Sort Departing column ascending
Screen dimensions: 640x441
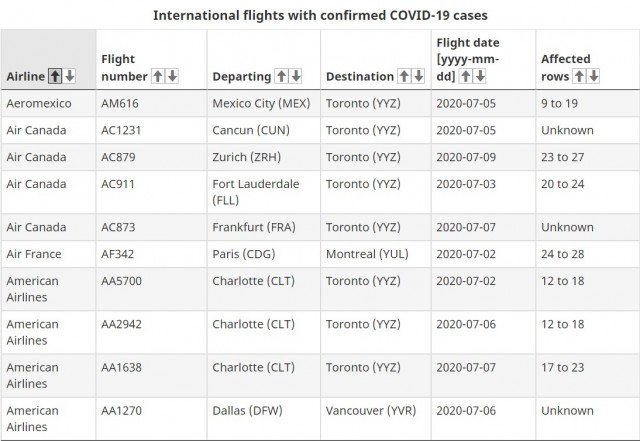pyautogui.click(x=281, y=76)
